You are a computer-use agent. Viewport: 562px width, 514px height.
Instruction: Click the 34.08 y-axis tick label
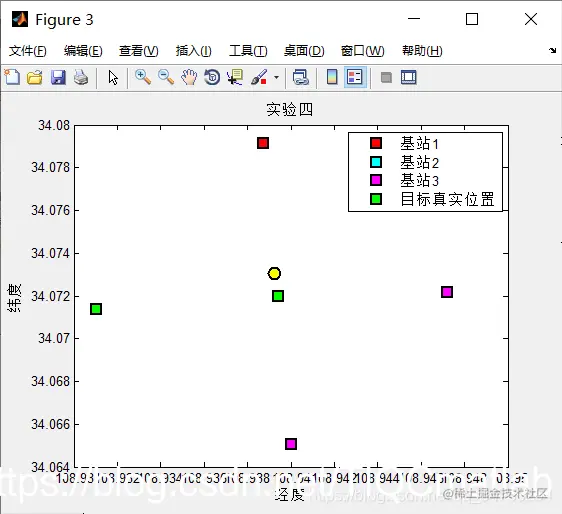(x=54, y=125)
